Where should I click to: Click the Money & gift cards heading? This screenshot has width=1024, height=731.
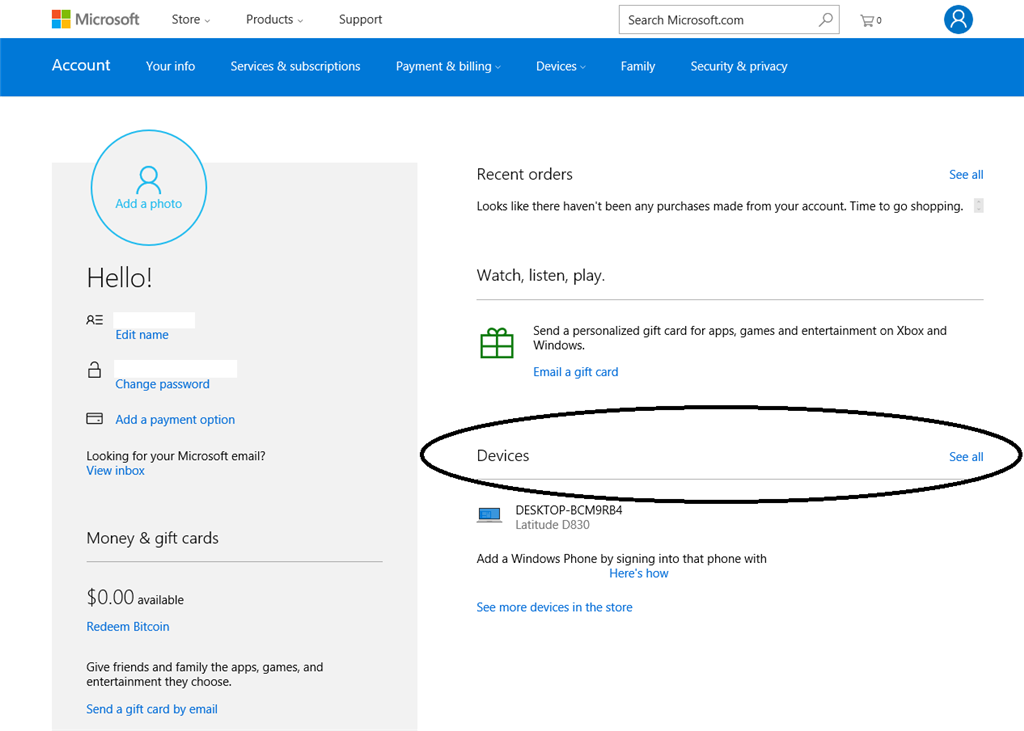coord(152,538)
